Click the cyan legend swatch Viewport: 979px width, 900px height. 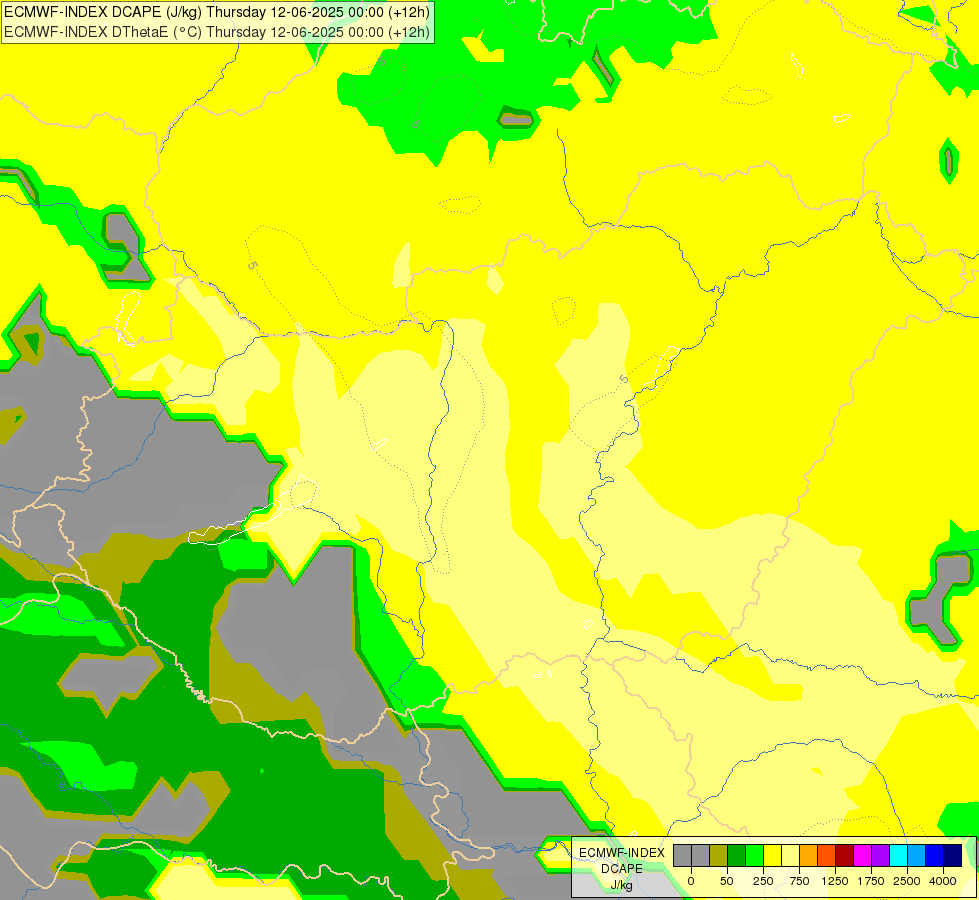pos(898,855)
